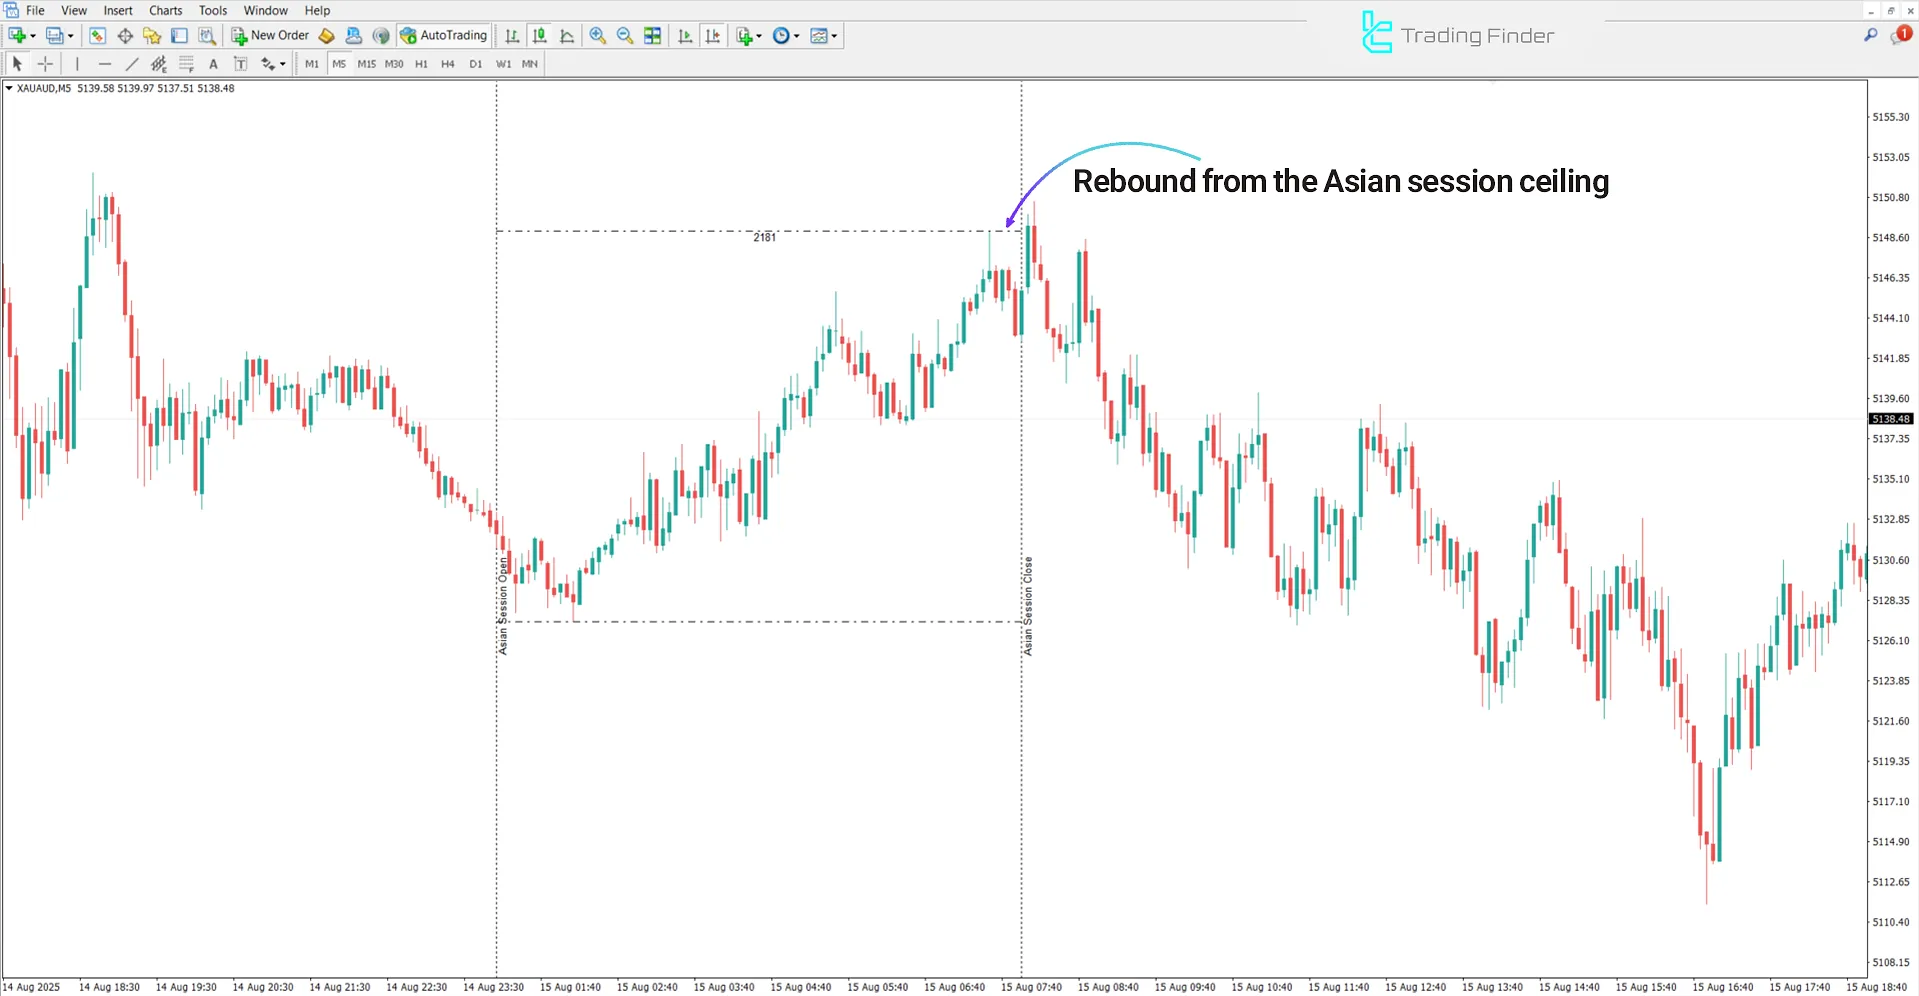
Task: Select the Trendline drawing tool
Action: click(132, 64)
